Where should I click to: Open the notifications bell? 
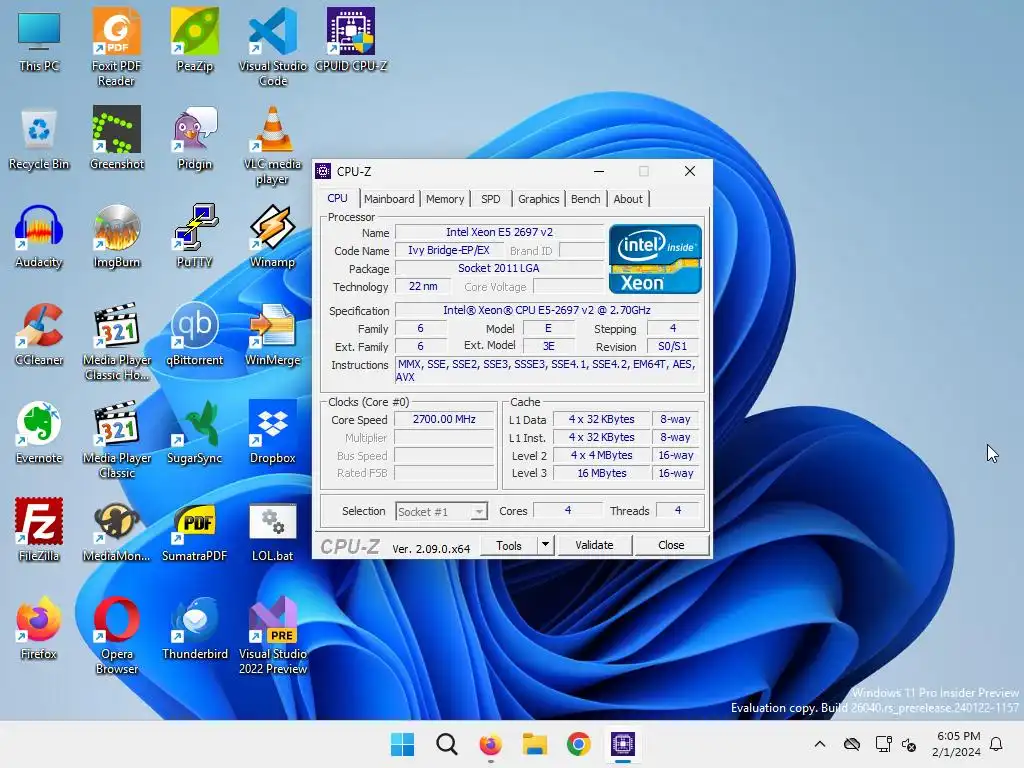(x=996, y=744)
